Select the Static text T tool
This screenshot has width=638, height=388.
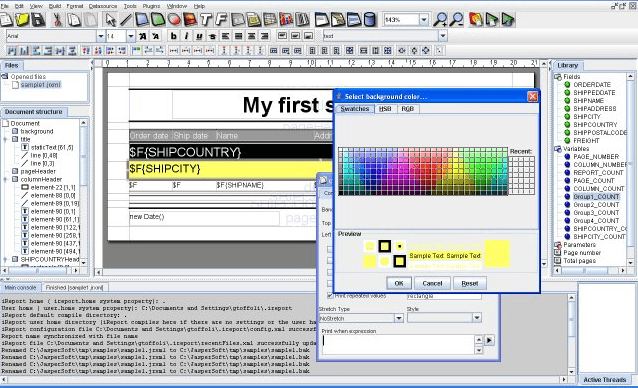(x=206, y=20)
